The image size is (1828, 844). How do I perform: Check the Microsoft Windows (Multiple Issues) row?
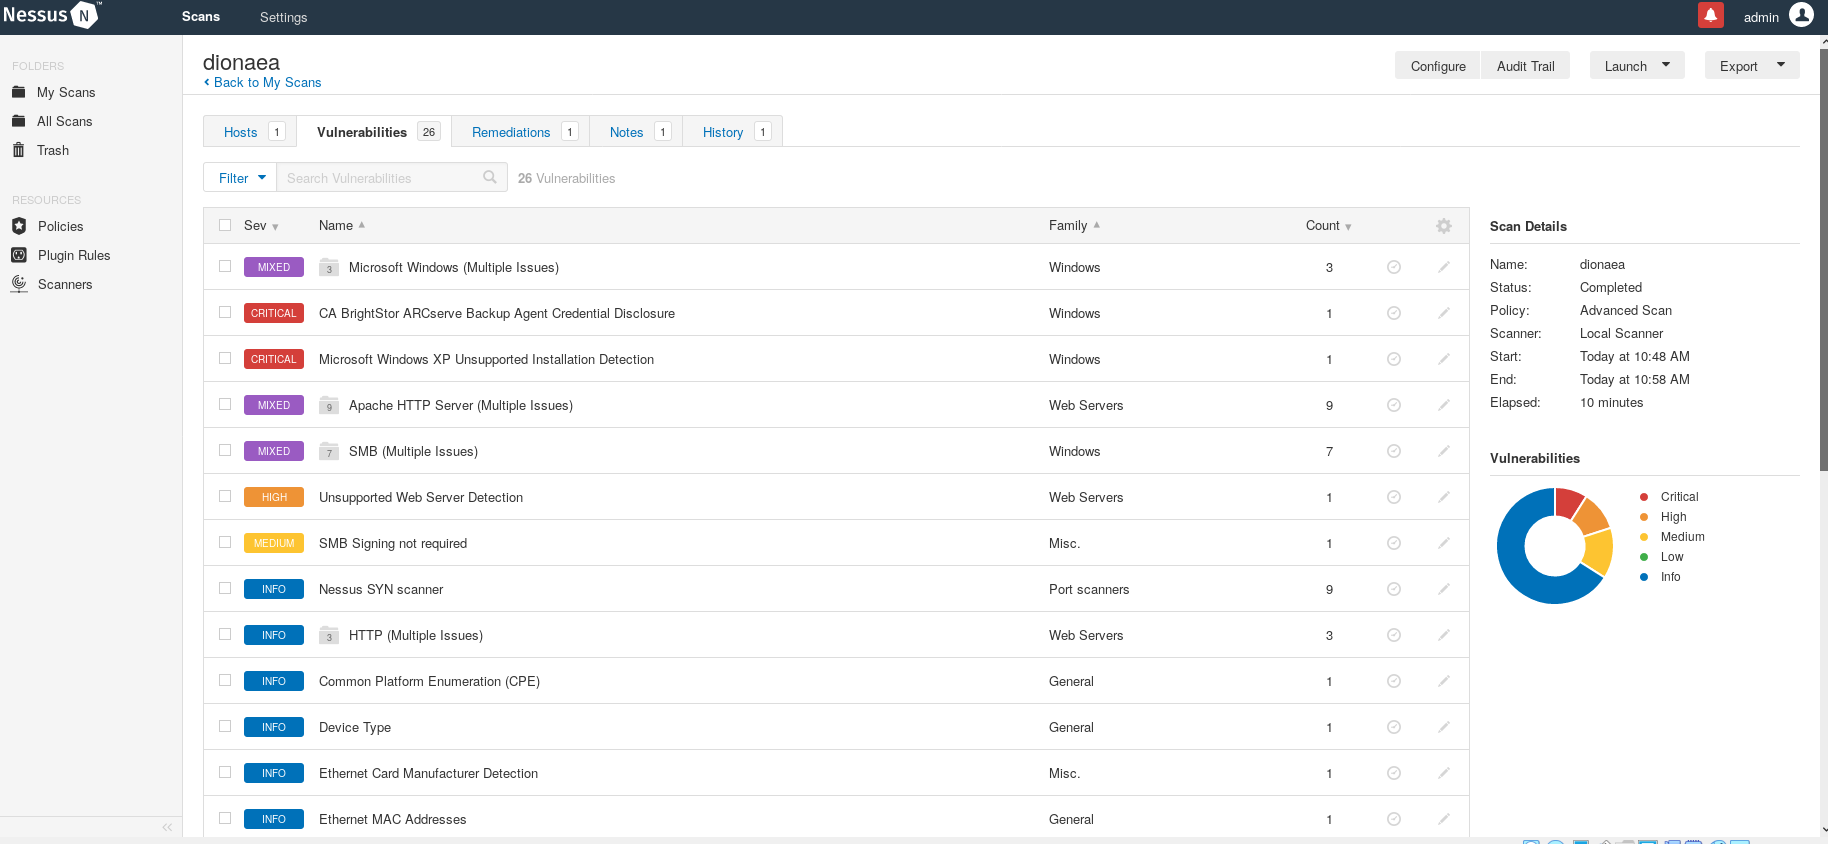coord(225,266)
